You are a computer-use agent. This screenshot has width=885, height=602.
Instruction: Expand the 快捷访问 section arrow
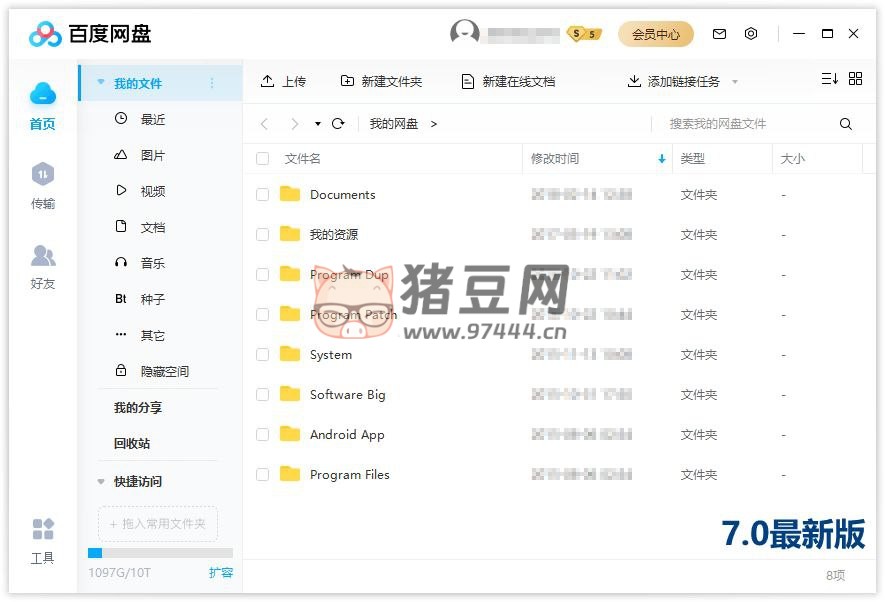pyautogui.click(x=101, y=482)
